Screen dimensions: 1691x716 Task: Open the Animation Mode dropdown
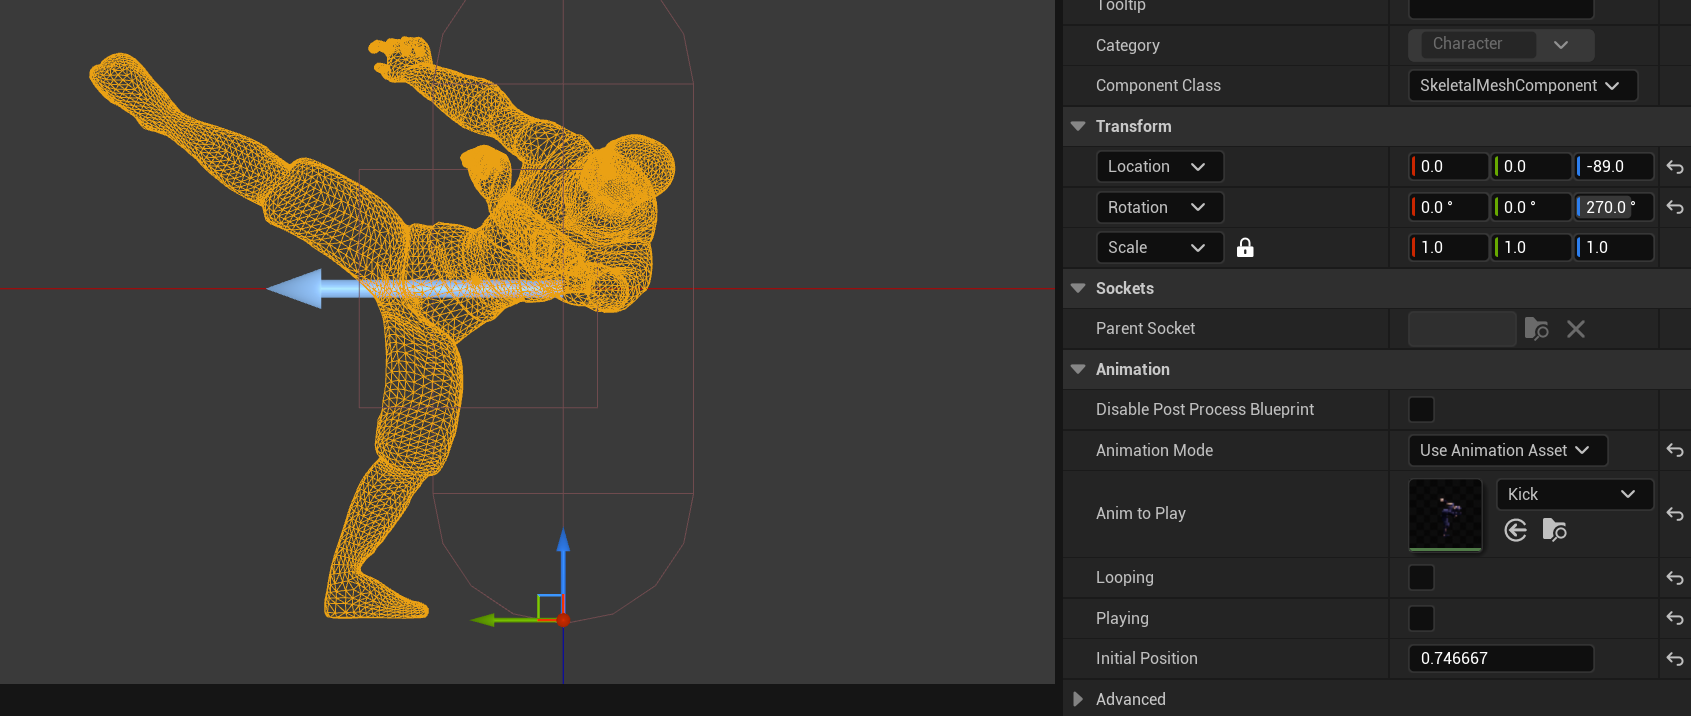(1507, 451)
